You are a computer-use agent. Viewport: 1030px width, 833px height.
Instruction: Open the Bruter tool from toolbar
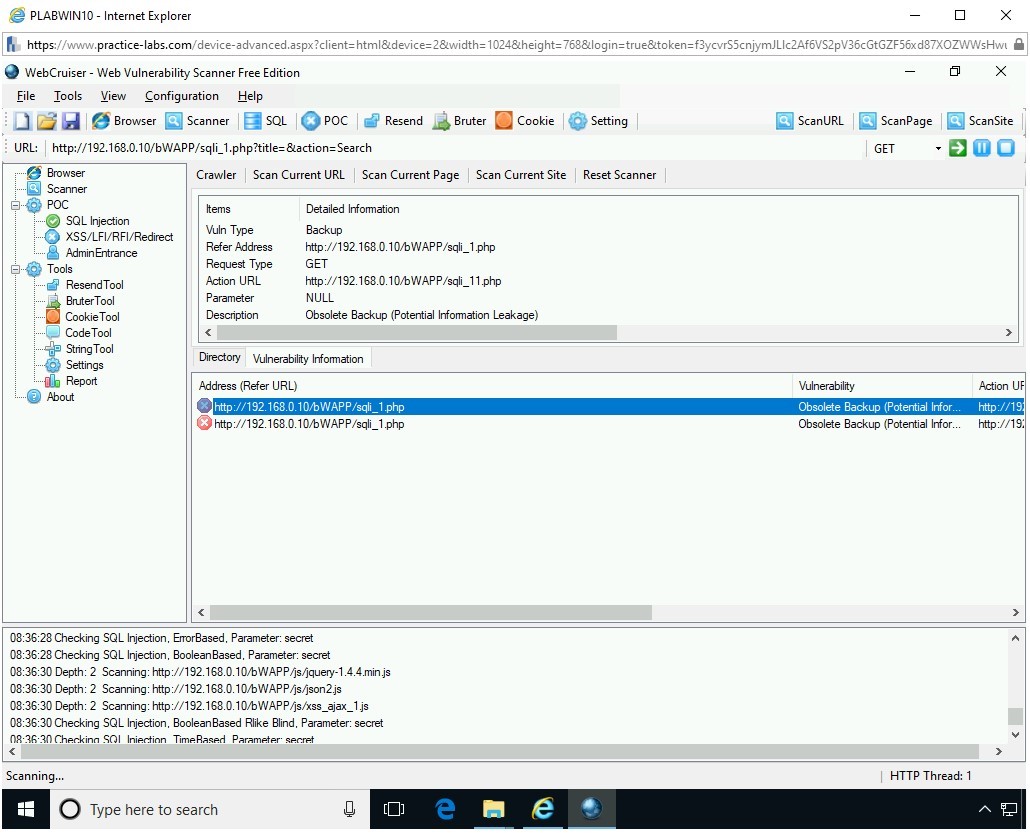click(x=459, y=121)
